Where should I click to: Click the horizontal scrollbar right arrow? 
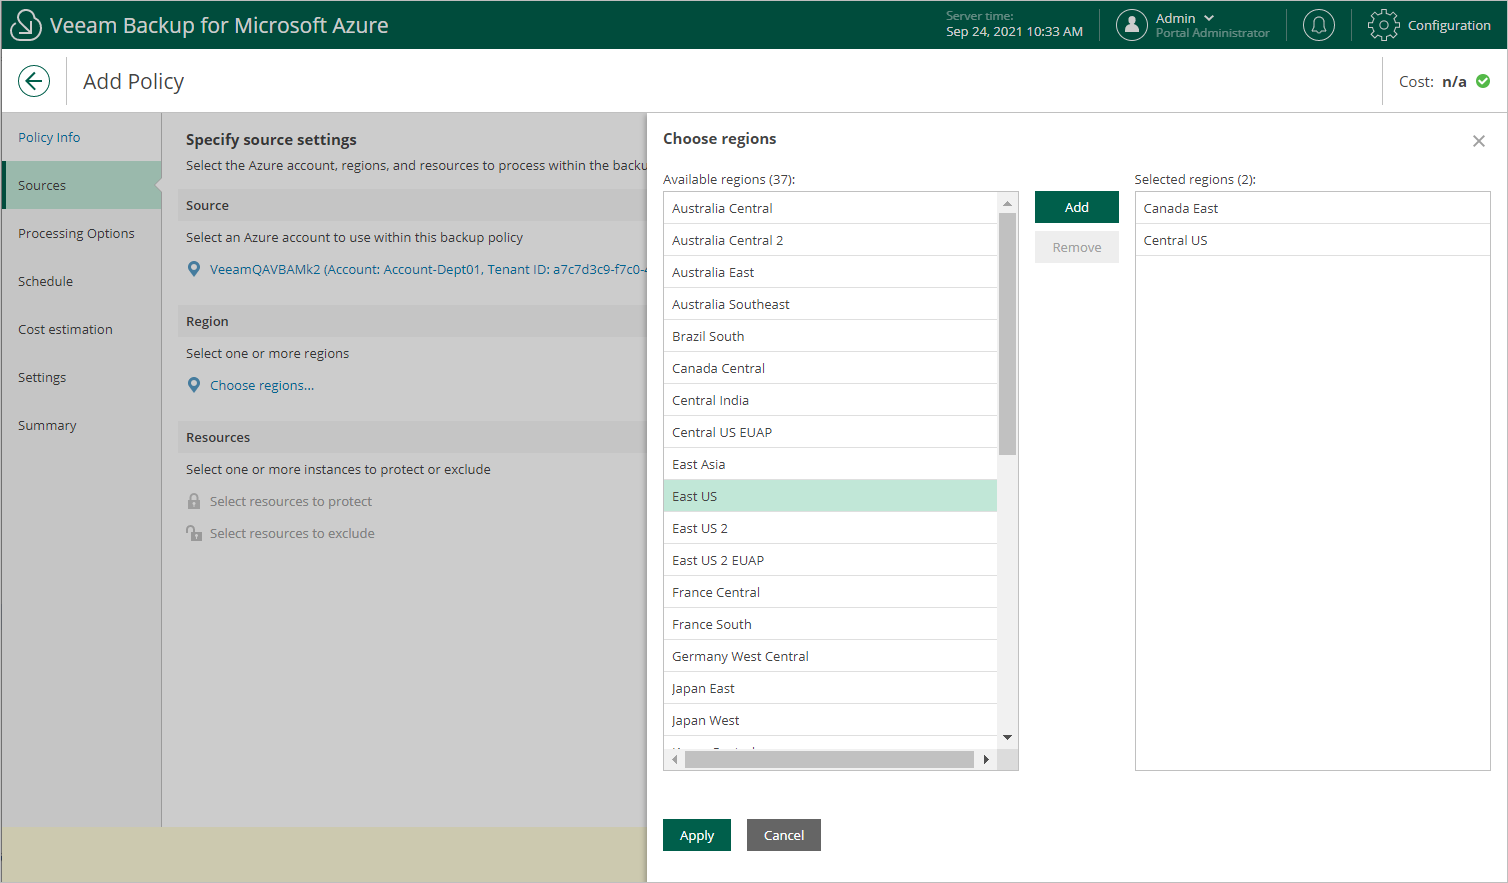986,760
